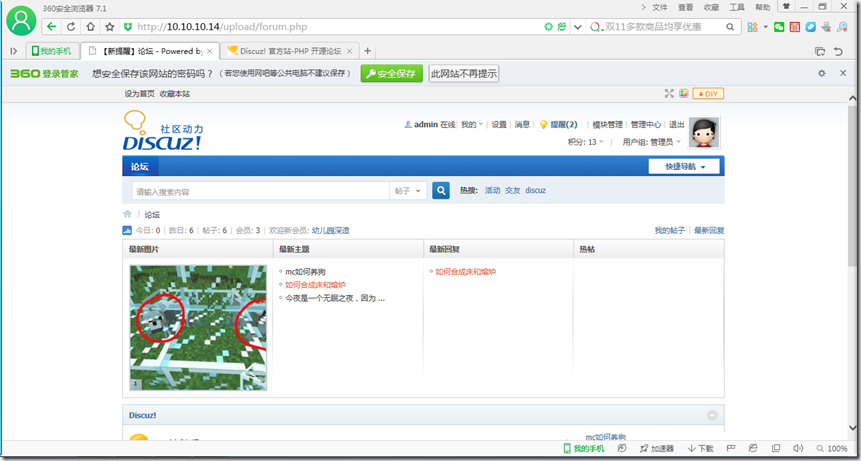Click the download-with-red-mark extension icon
This screenshot has width=861, height=461.
(826, 27)
